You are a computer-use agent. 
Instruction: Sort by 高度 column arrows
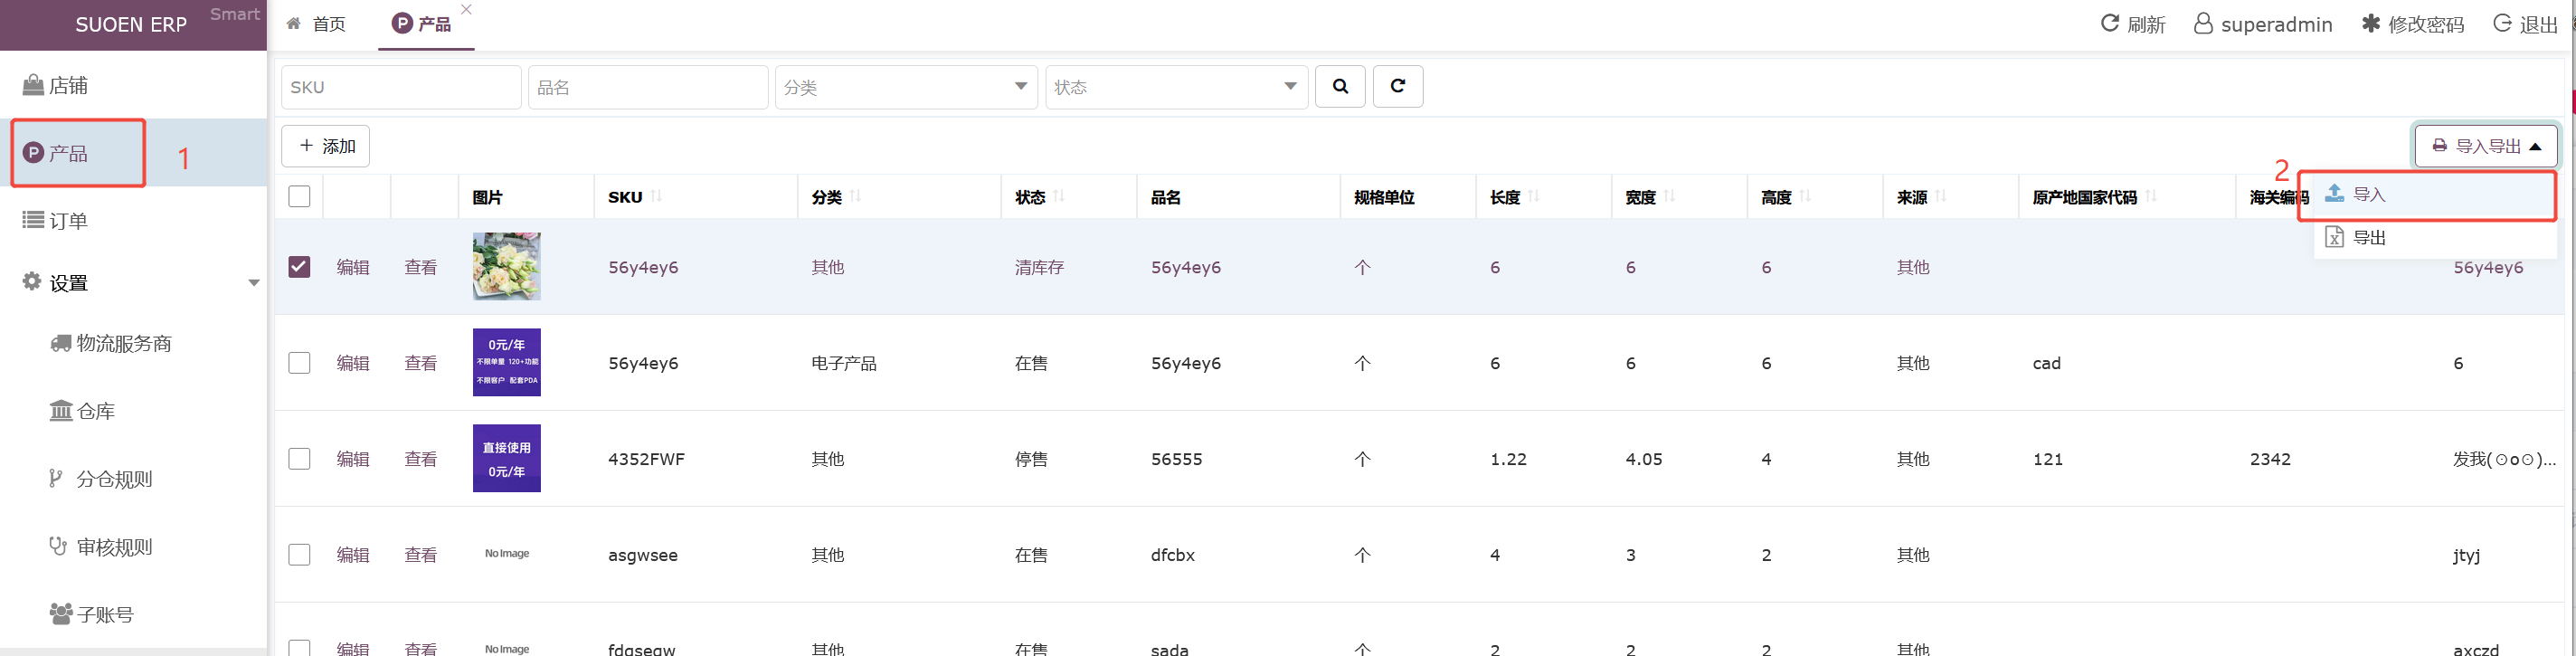1805,196
